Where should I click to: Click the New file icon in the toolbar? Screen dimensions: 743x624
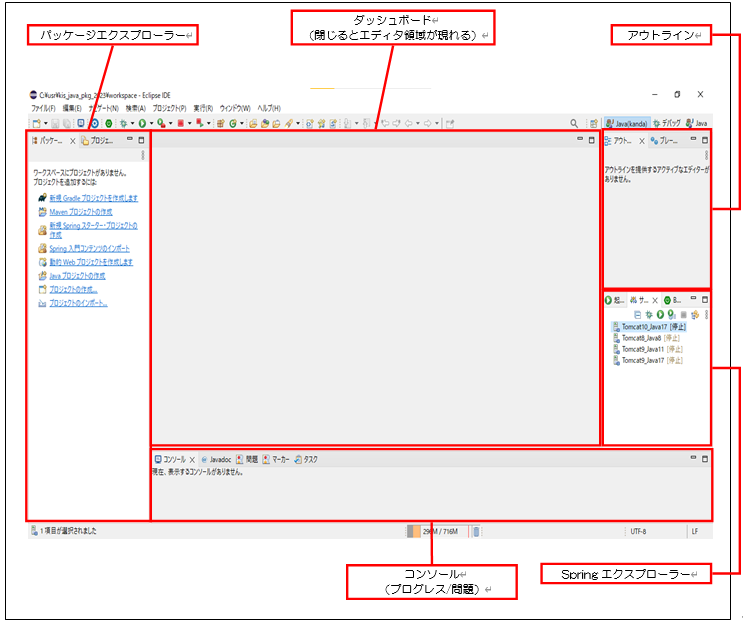tap(35, 124)
